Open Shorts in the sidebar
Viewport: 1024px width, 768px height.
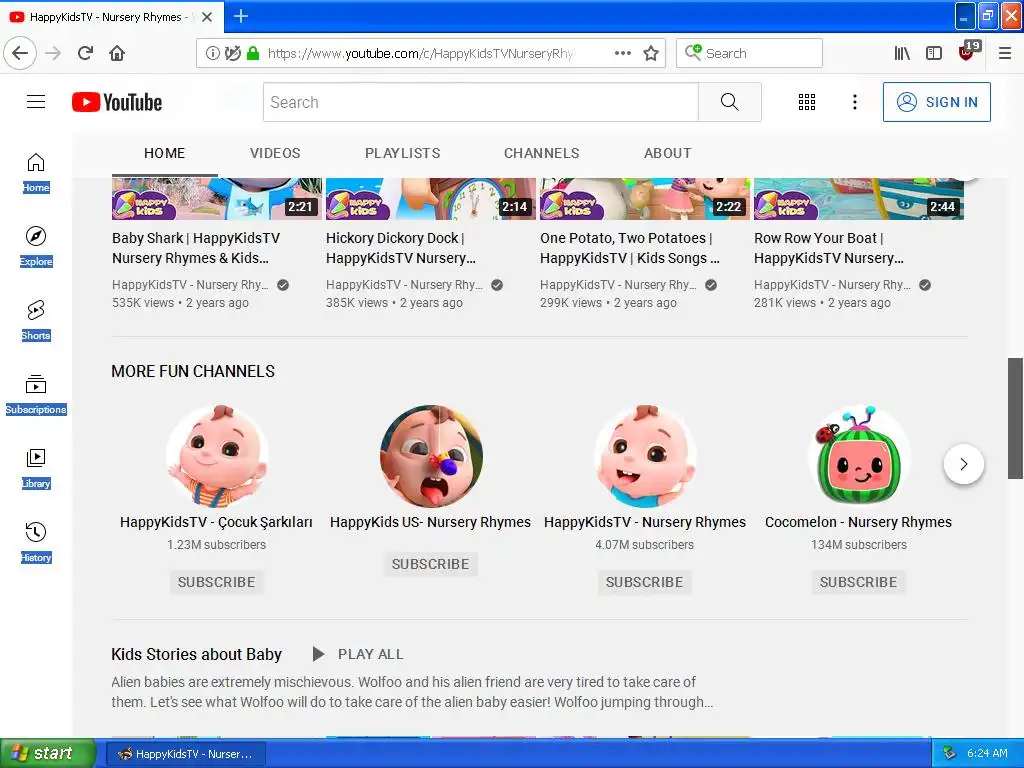point(36,321)
